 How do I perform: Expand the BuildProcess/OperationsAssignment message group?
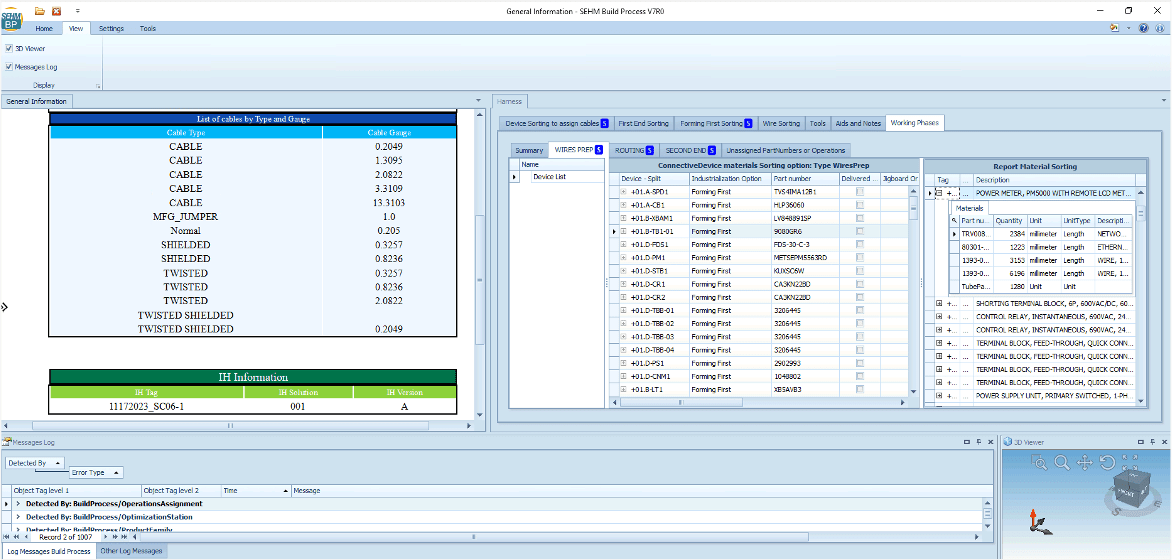(x=18, y=504)
